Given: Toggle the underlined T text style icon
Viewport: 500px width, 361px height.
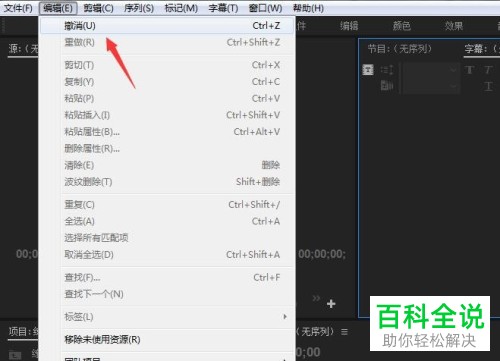Looking at the screenshot, I should [x=488, y=86].
